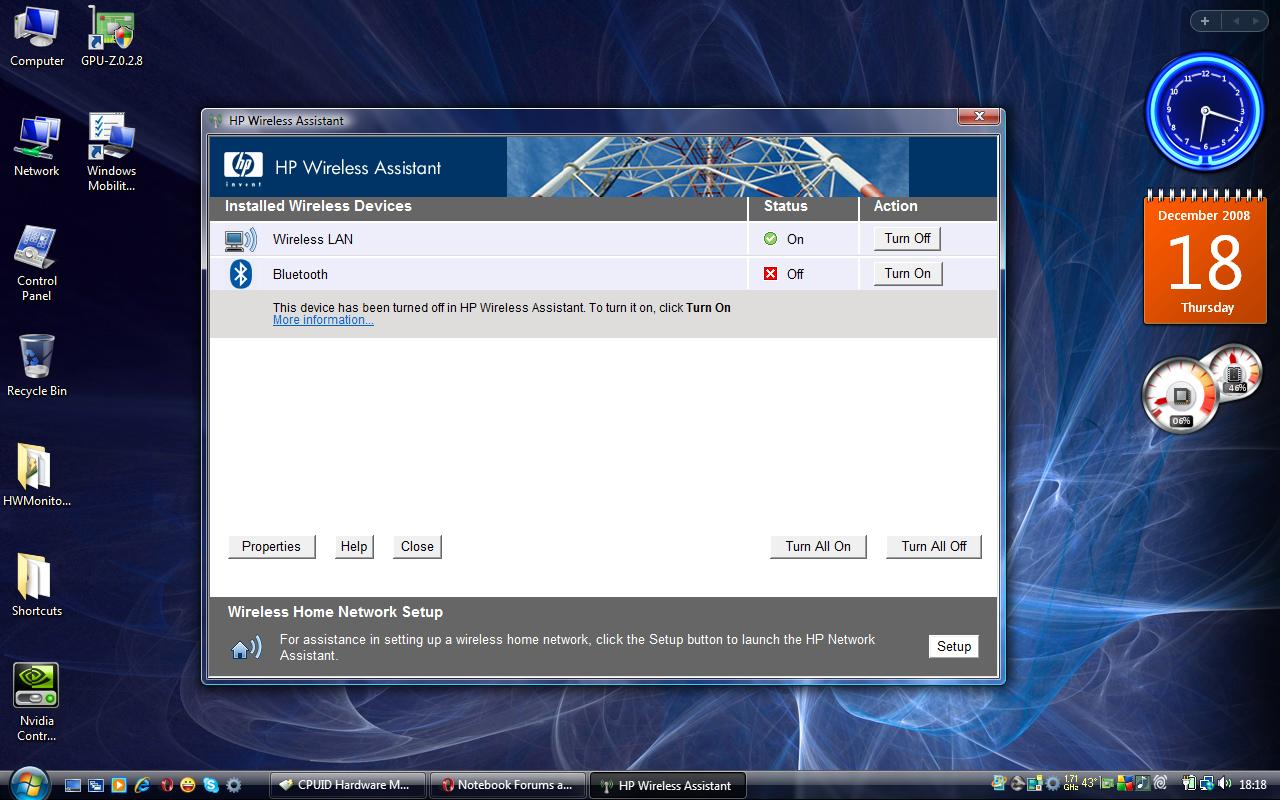Click the HP Wireless Assistant title bar icon
Image resolution: width=1280 pixels, height=800 pixels.
click(x=216, y=121)
